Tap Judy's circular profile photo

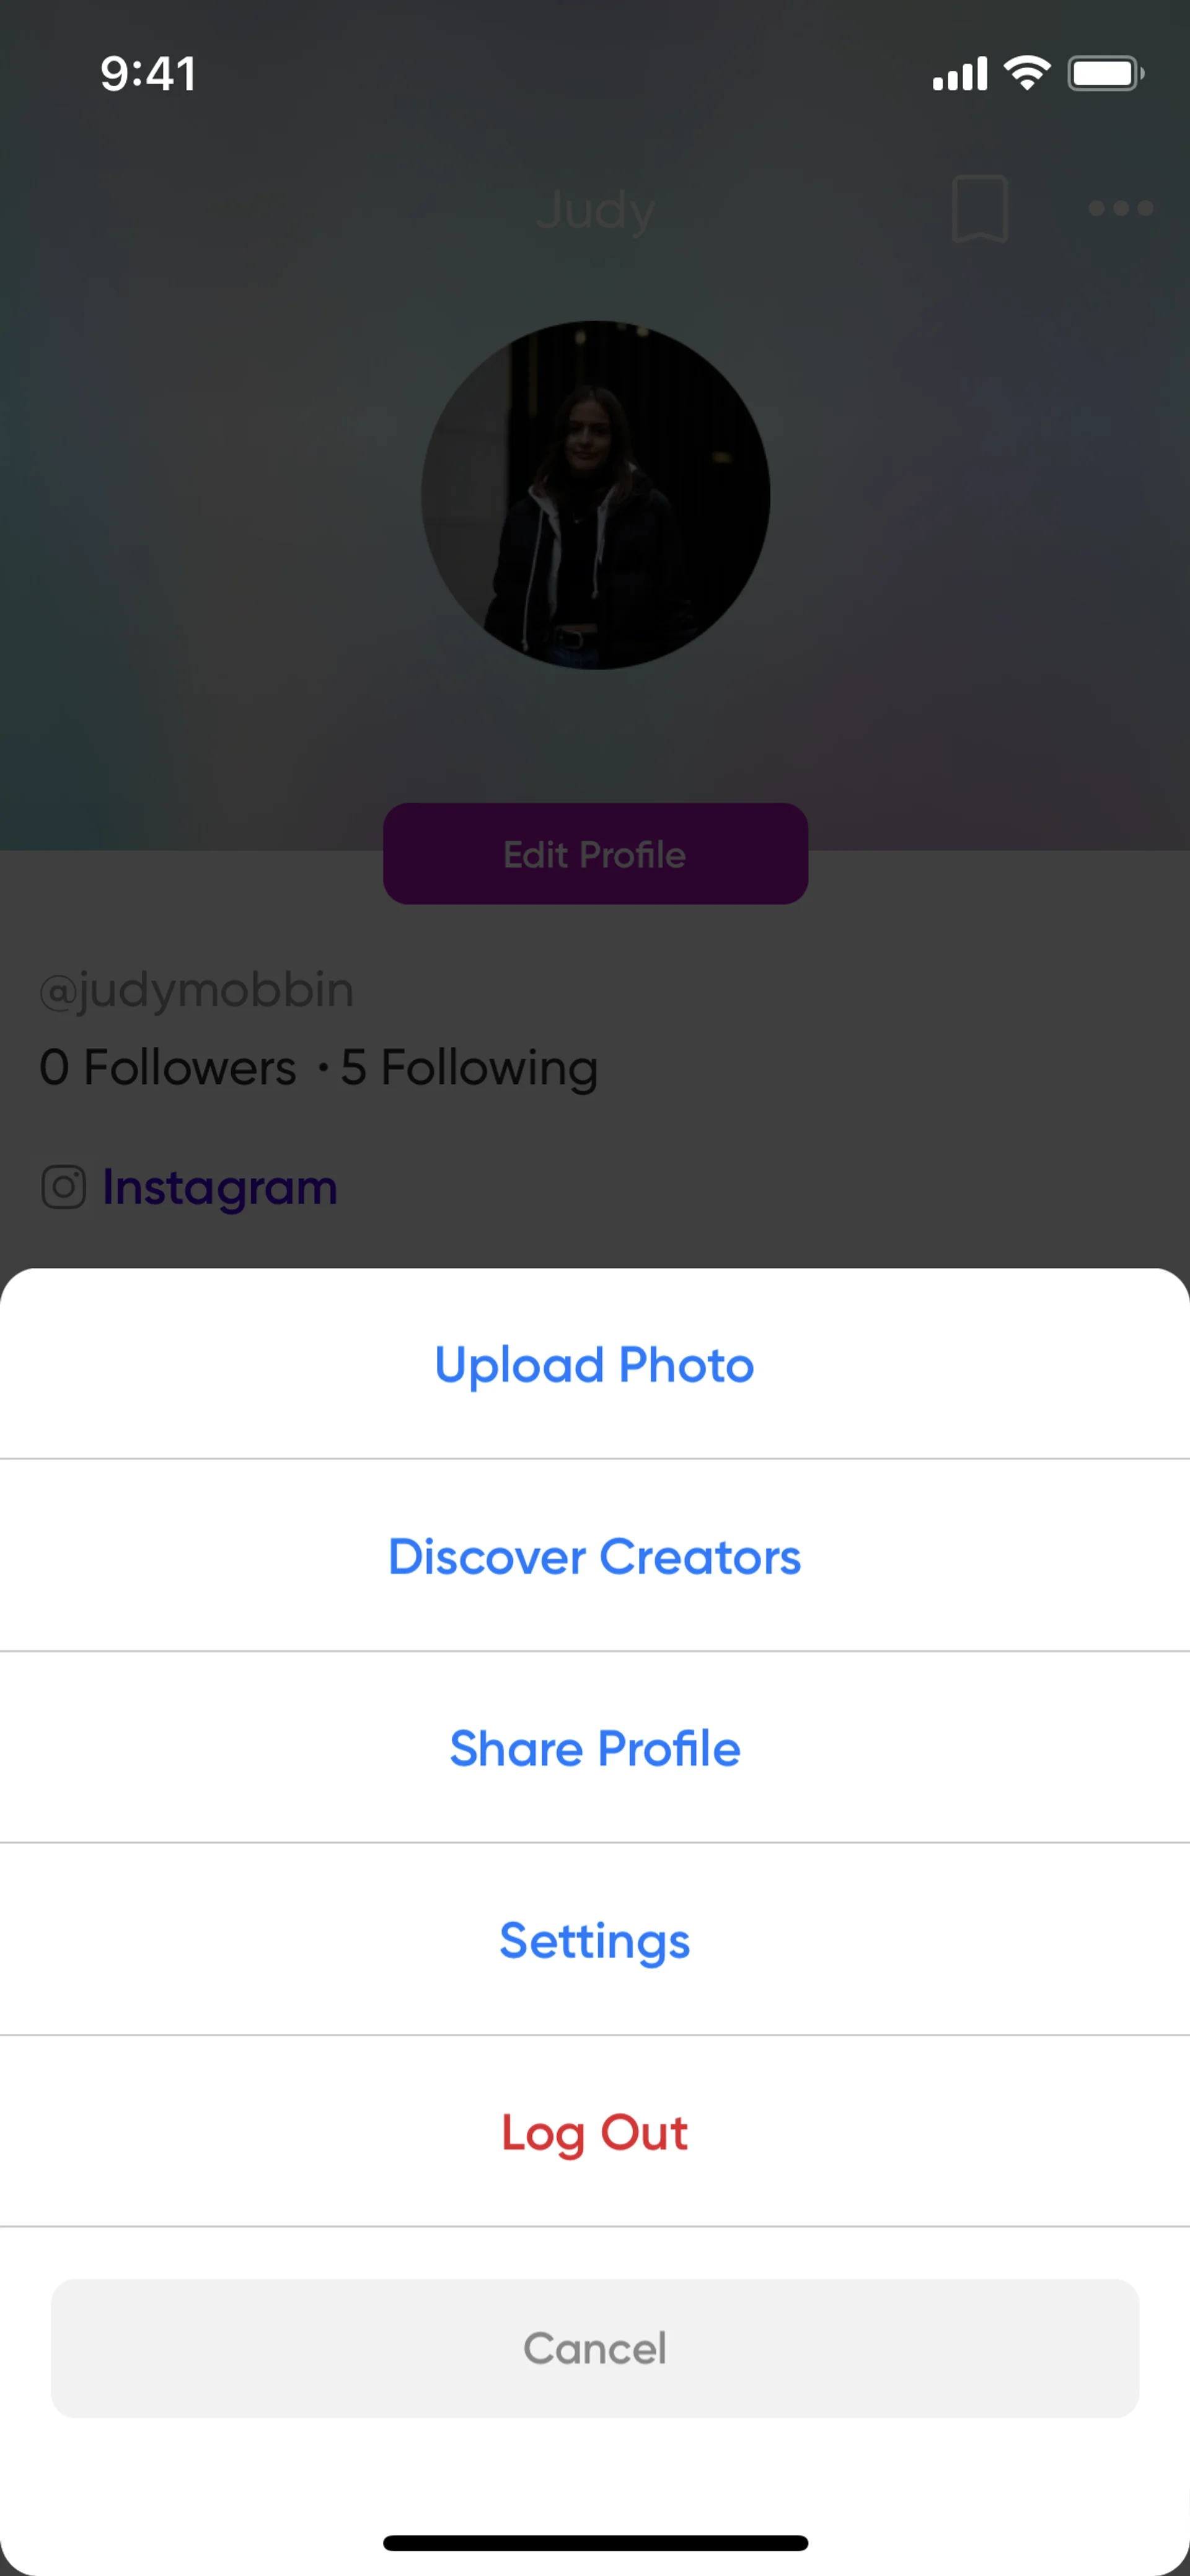coord(595,495)
